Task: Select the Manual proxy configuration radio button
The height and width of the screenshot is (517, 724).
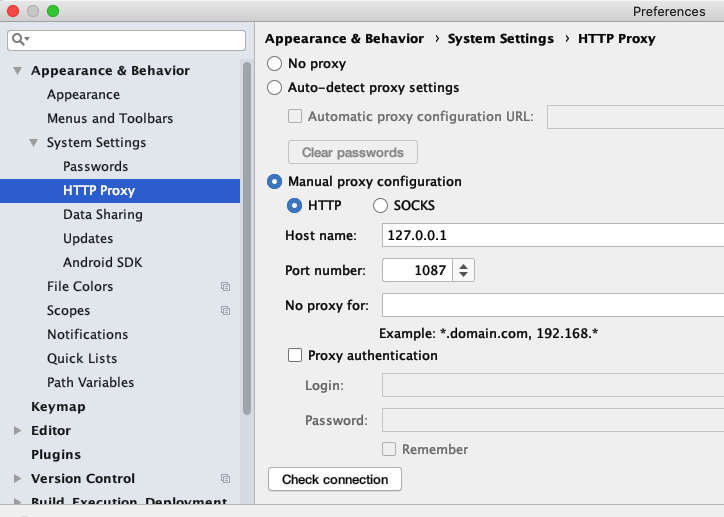Action: (x=274, y=182)
